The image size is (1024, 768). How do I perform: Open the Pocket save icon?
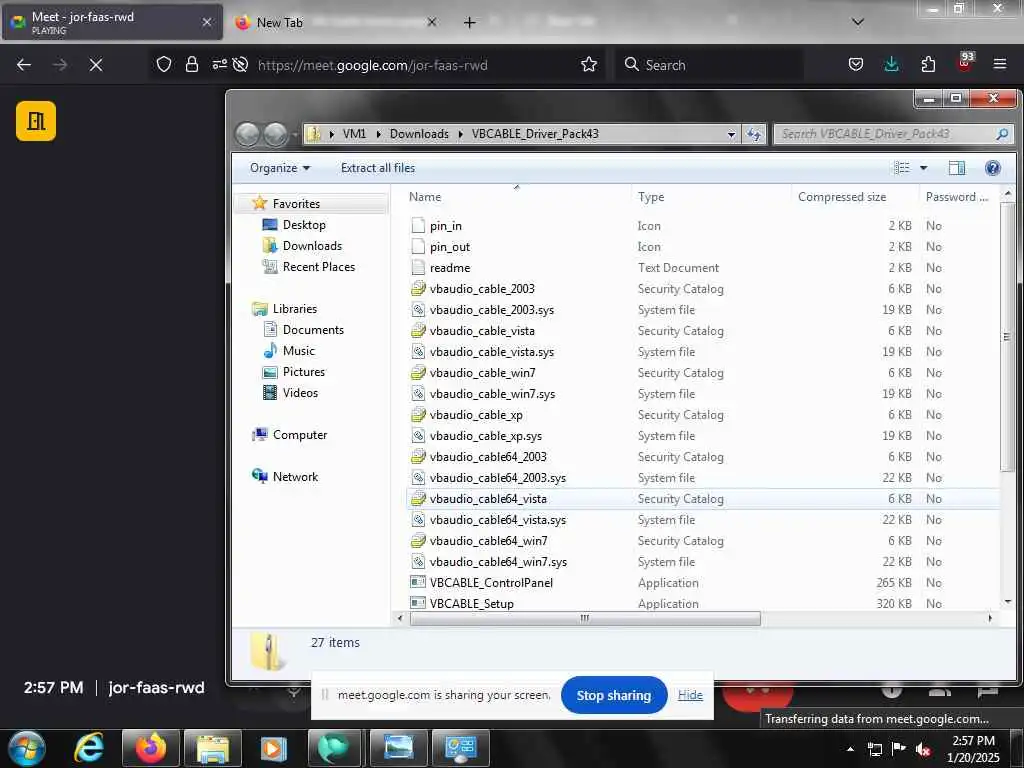[856, 64]
